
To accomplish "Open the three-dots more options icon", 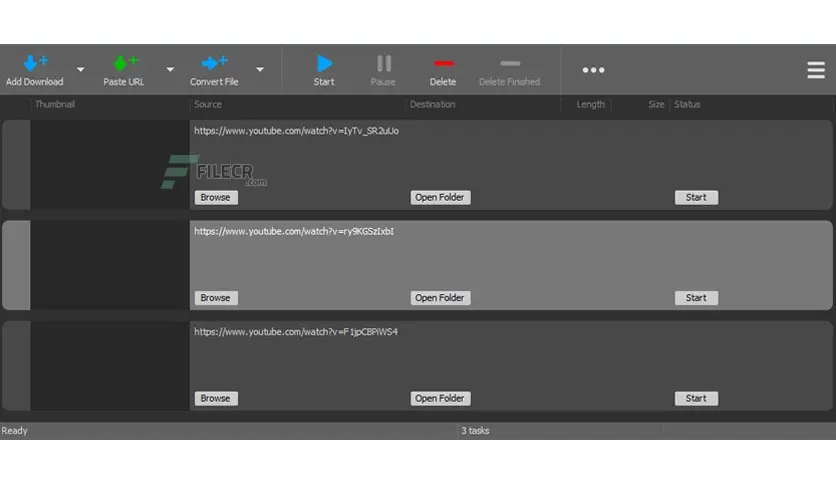I will click(x=593, y=70).
